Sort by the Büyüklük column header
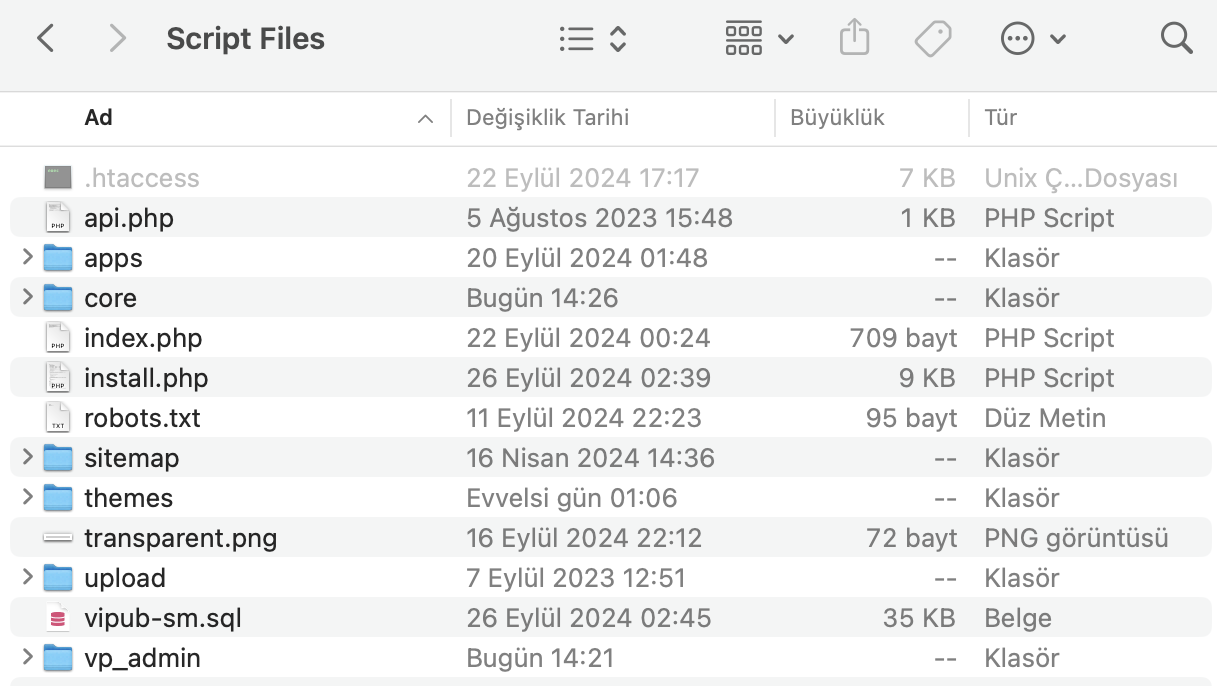Screen dimensions: 1217x686 [x=837, y=118]
